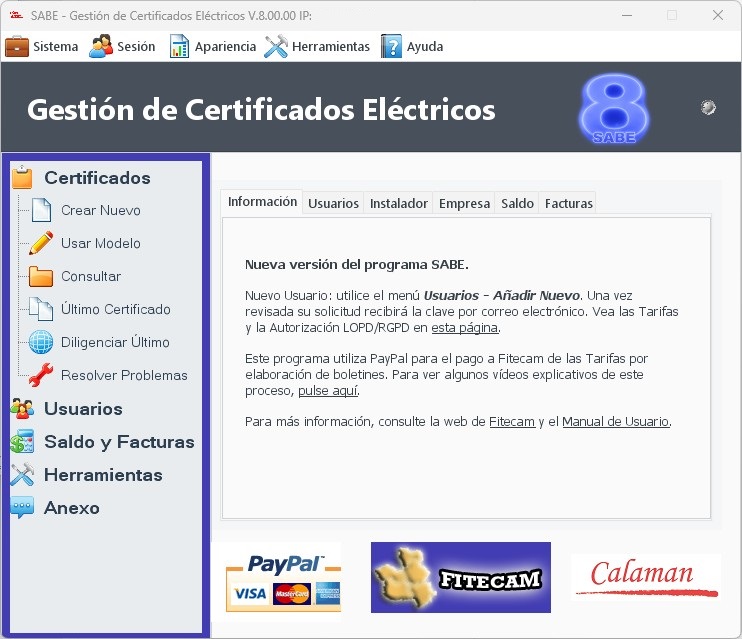Click the Resolver Problemas red wrench icon
The width and height of the screenshot is (742, 639).
(41, 375)
